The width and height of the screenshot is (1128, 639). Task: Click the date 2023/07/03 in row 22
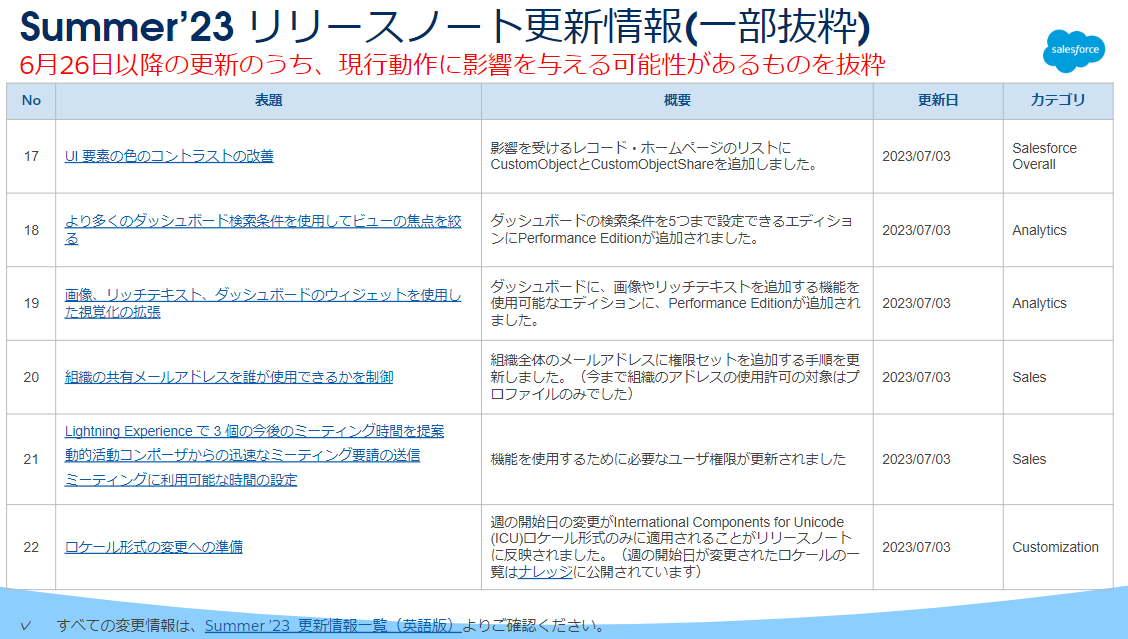pos(916,547)
